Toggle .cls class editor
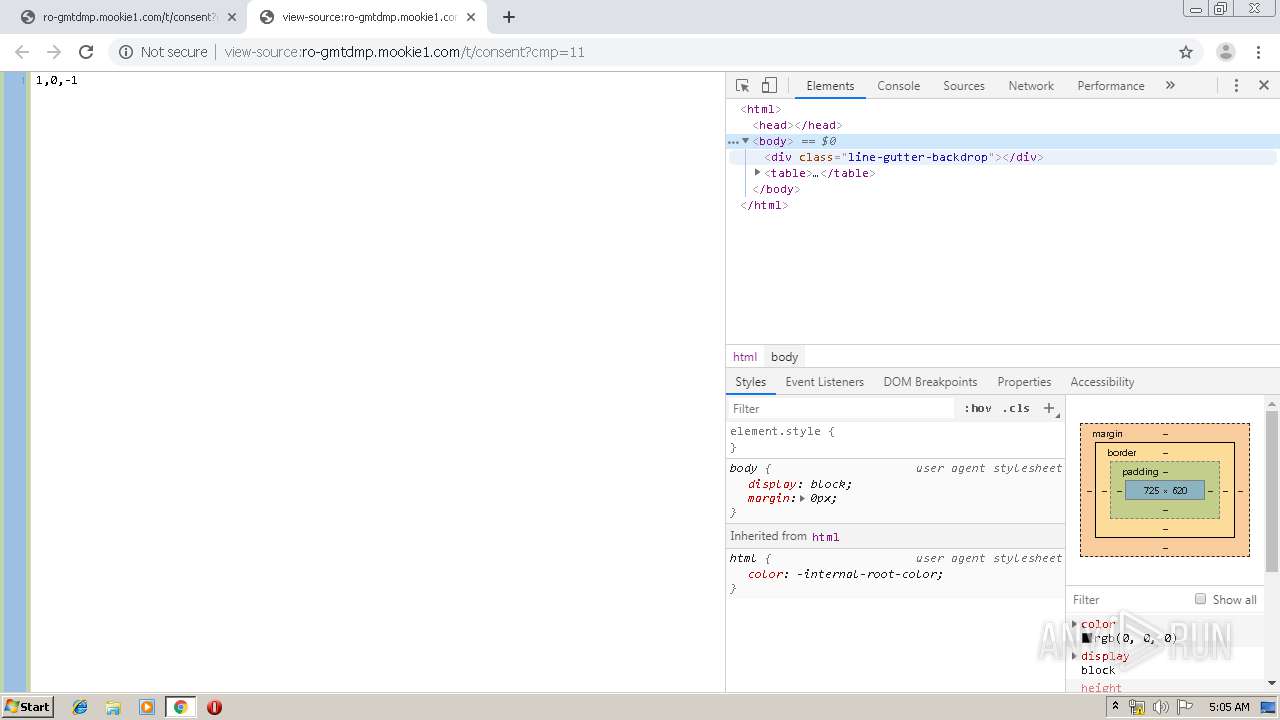Screen dimensions: 1280x720 point(1016,408)
